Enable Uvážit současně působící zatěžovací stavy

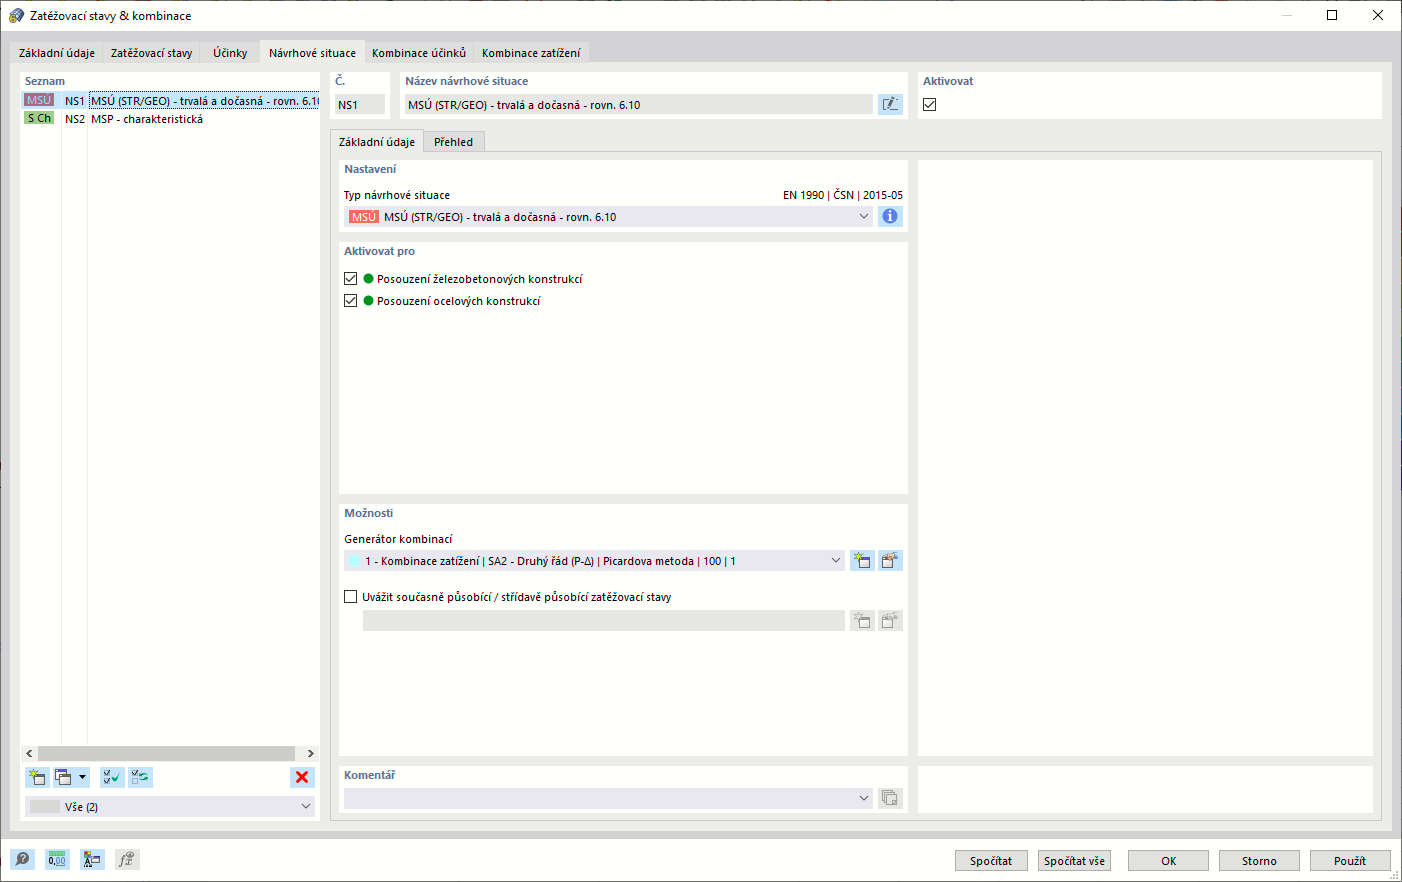[x=350, y=597]
